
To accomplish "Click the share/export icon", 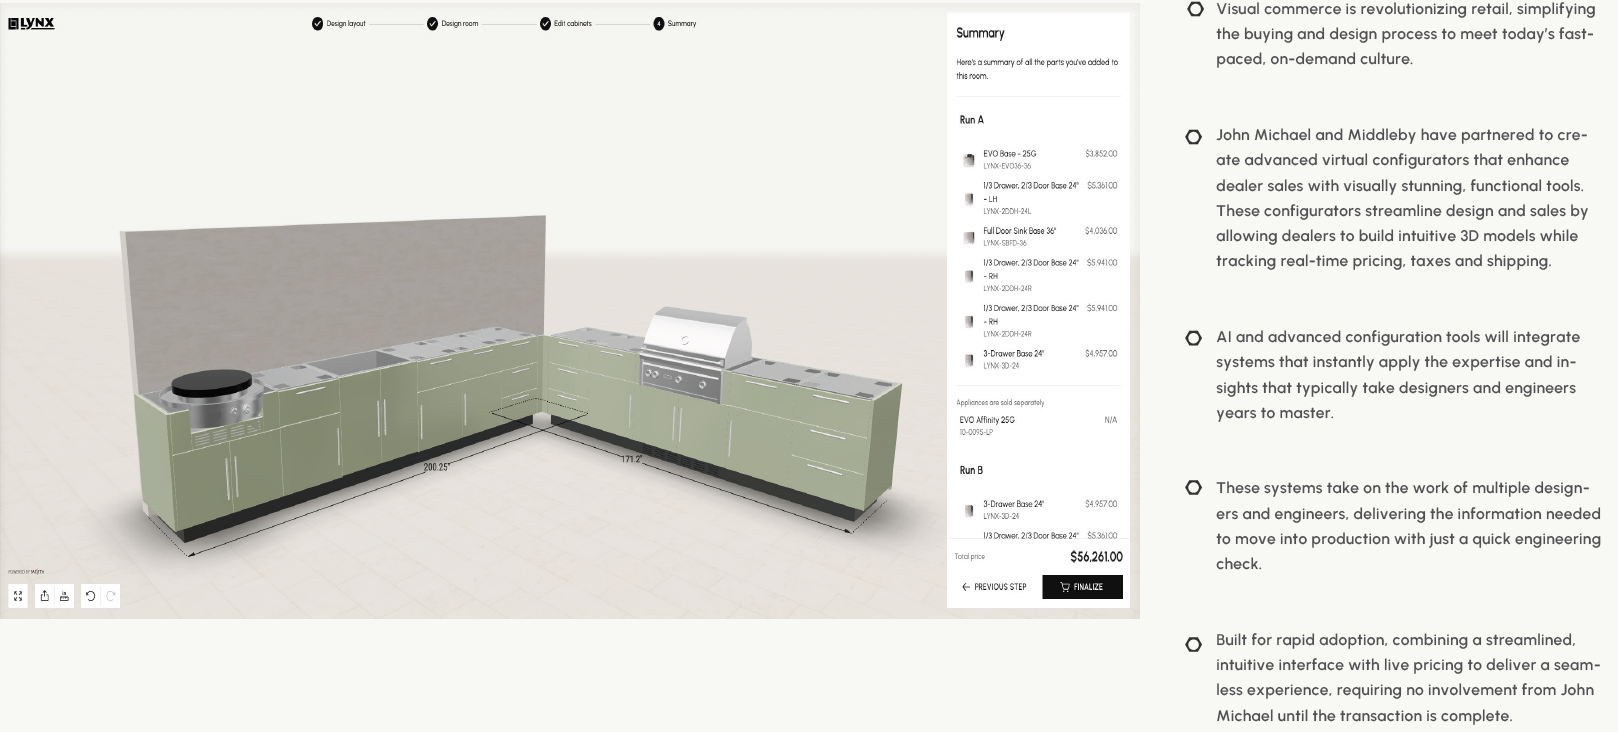I will 45,596.
